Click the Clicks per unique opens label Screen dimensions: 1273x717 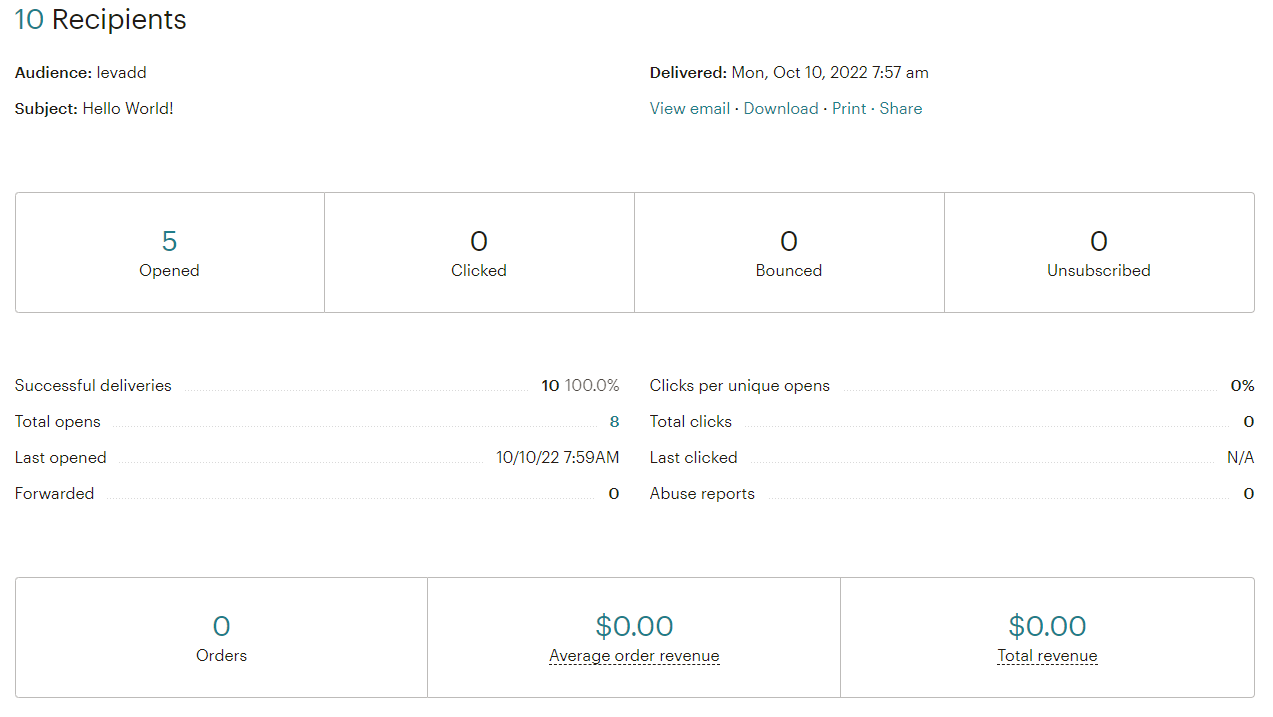coord(739,386)
